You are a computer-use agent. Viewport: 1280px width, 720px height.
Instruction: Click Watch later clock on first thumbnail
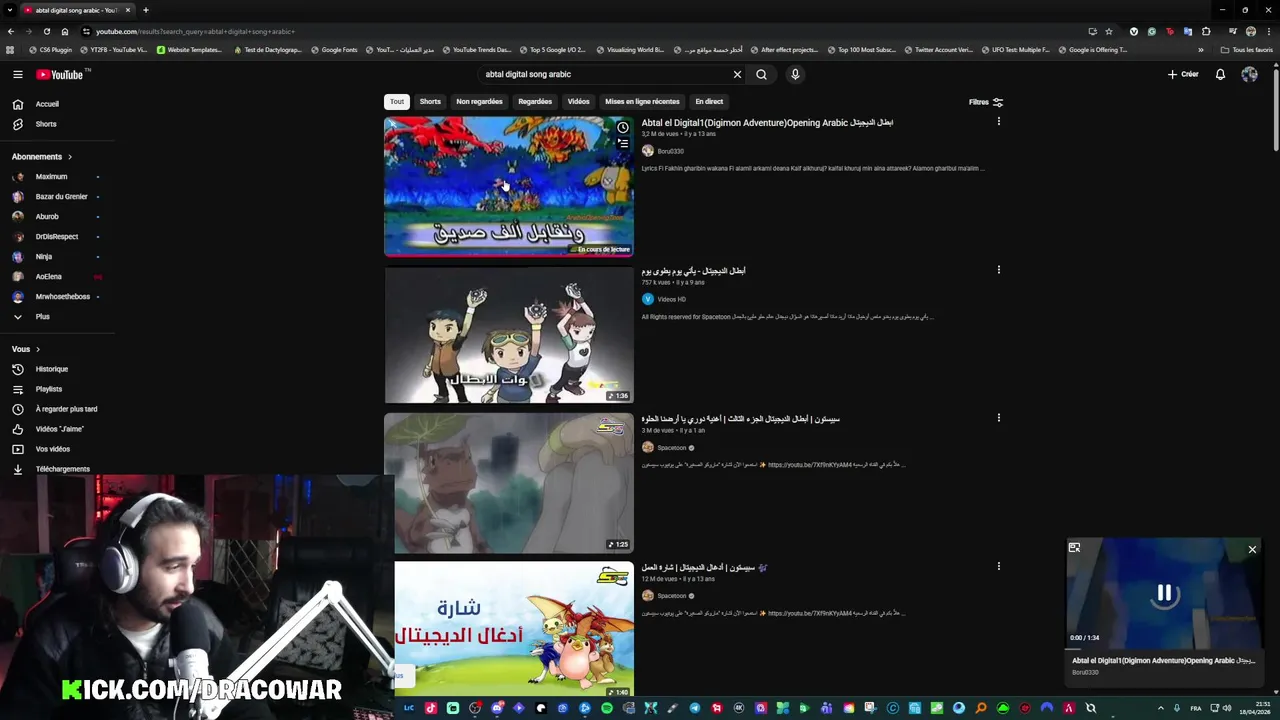(622, 128)
